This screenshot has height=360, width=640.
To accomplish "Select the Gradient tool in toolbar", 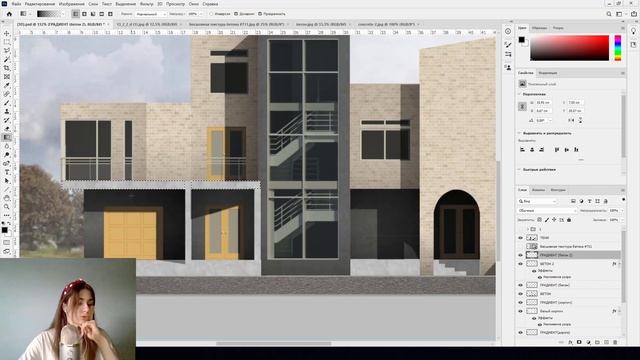I will coord(7,138).
